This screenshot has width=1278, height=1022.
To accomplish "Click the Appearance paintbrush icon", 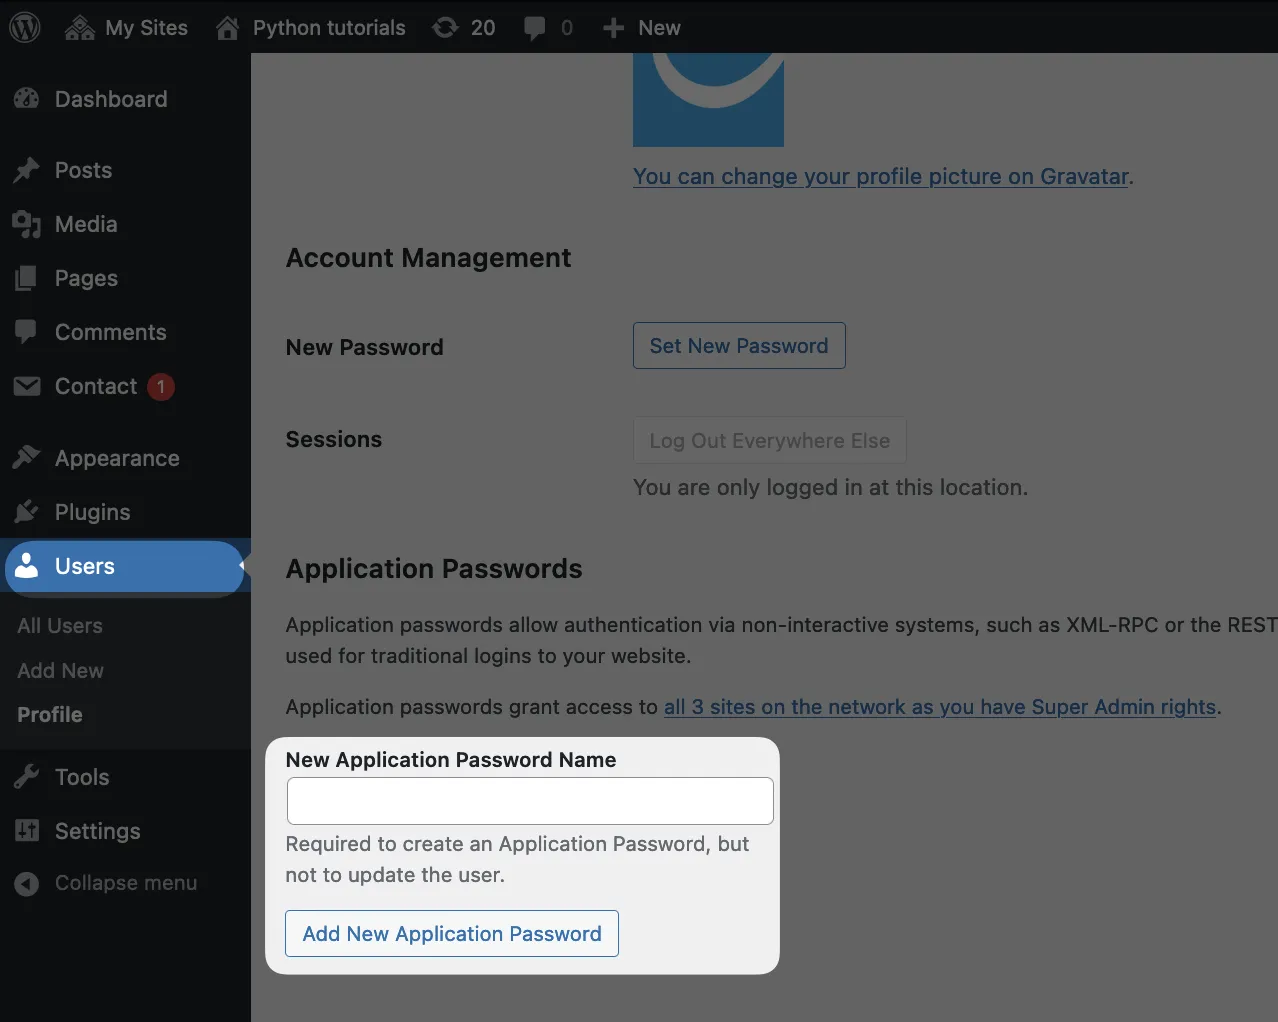I will coord(27,458).
